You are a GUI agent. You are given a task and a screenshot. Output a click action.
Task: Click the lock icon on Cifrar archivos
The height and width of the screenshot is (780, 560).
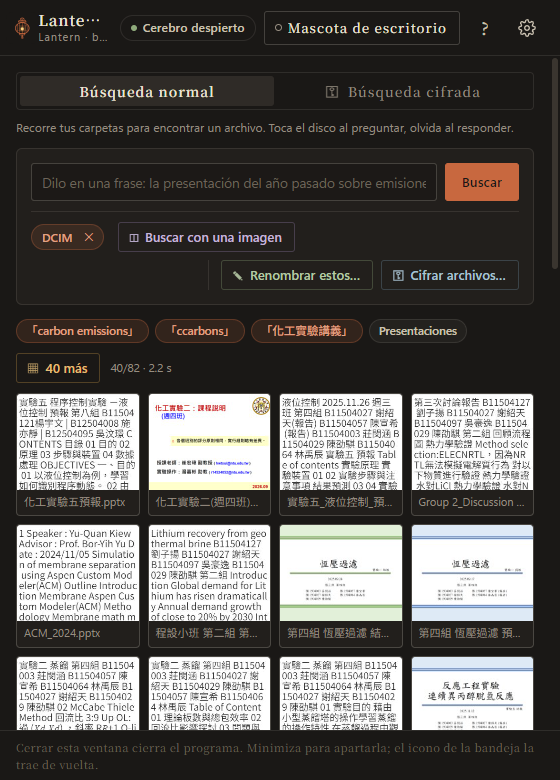(398, 276)
